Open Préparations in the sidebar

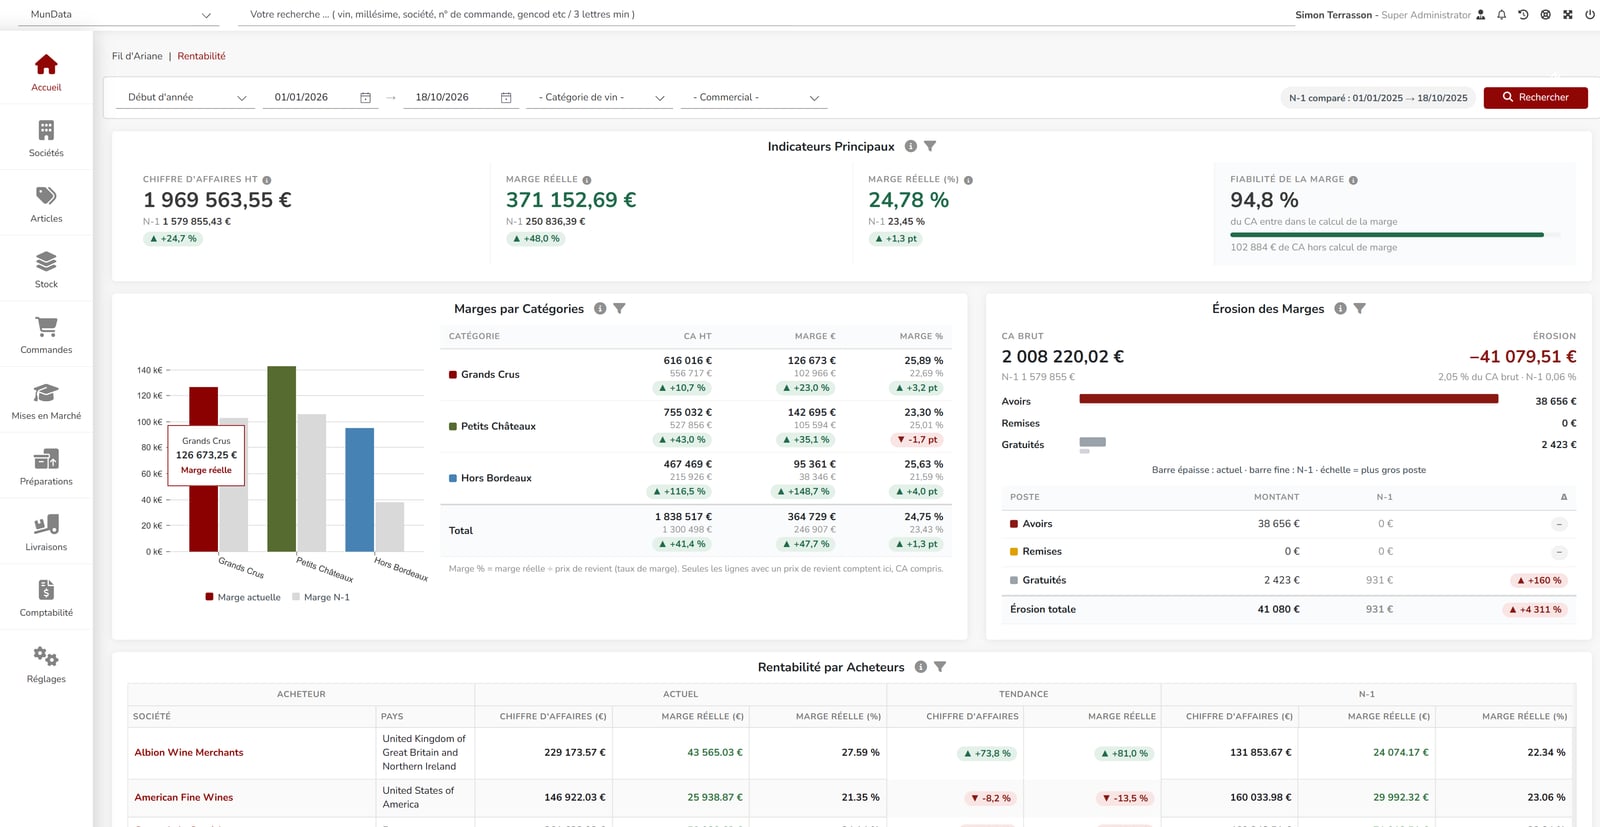[46, 467]
